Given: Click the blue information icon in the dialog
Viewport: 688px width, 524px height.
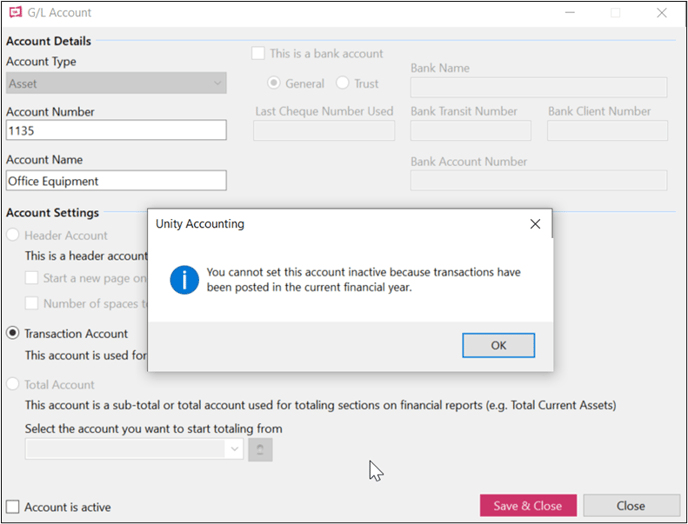Looking at the screenshot, I should tap(184, 280).
